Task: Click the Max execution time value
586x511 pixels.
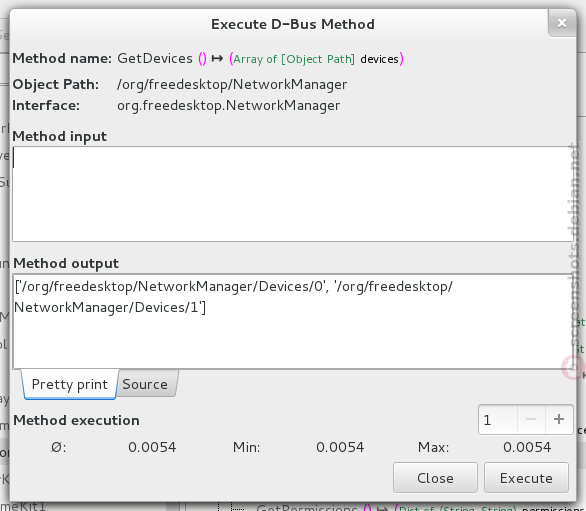Action: point(527,447)
